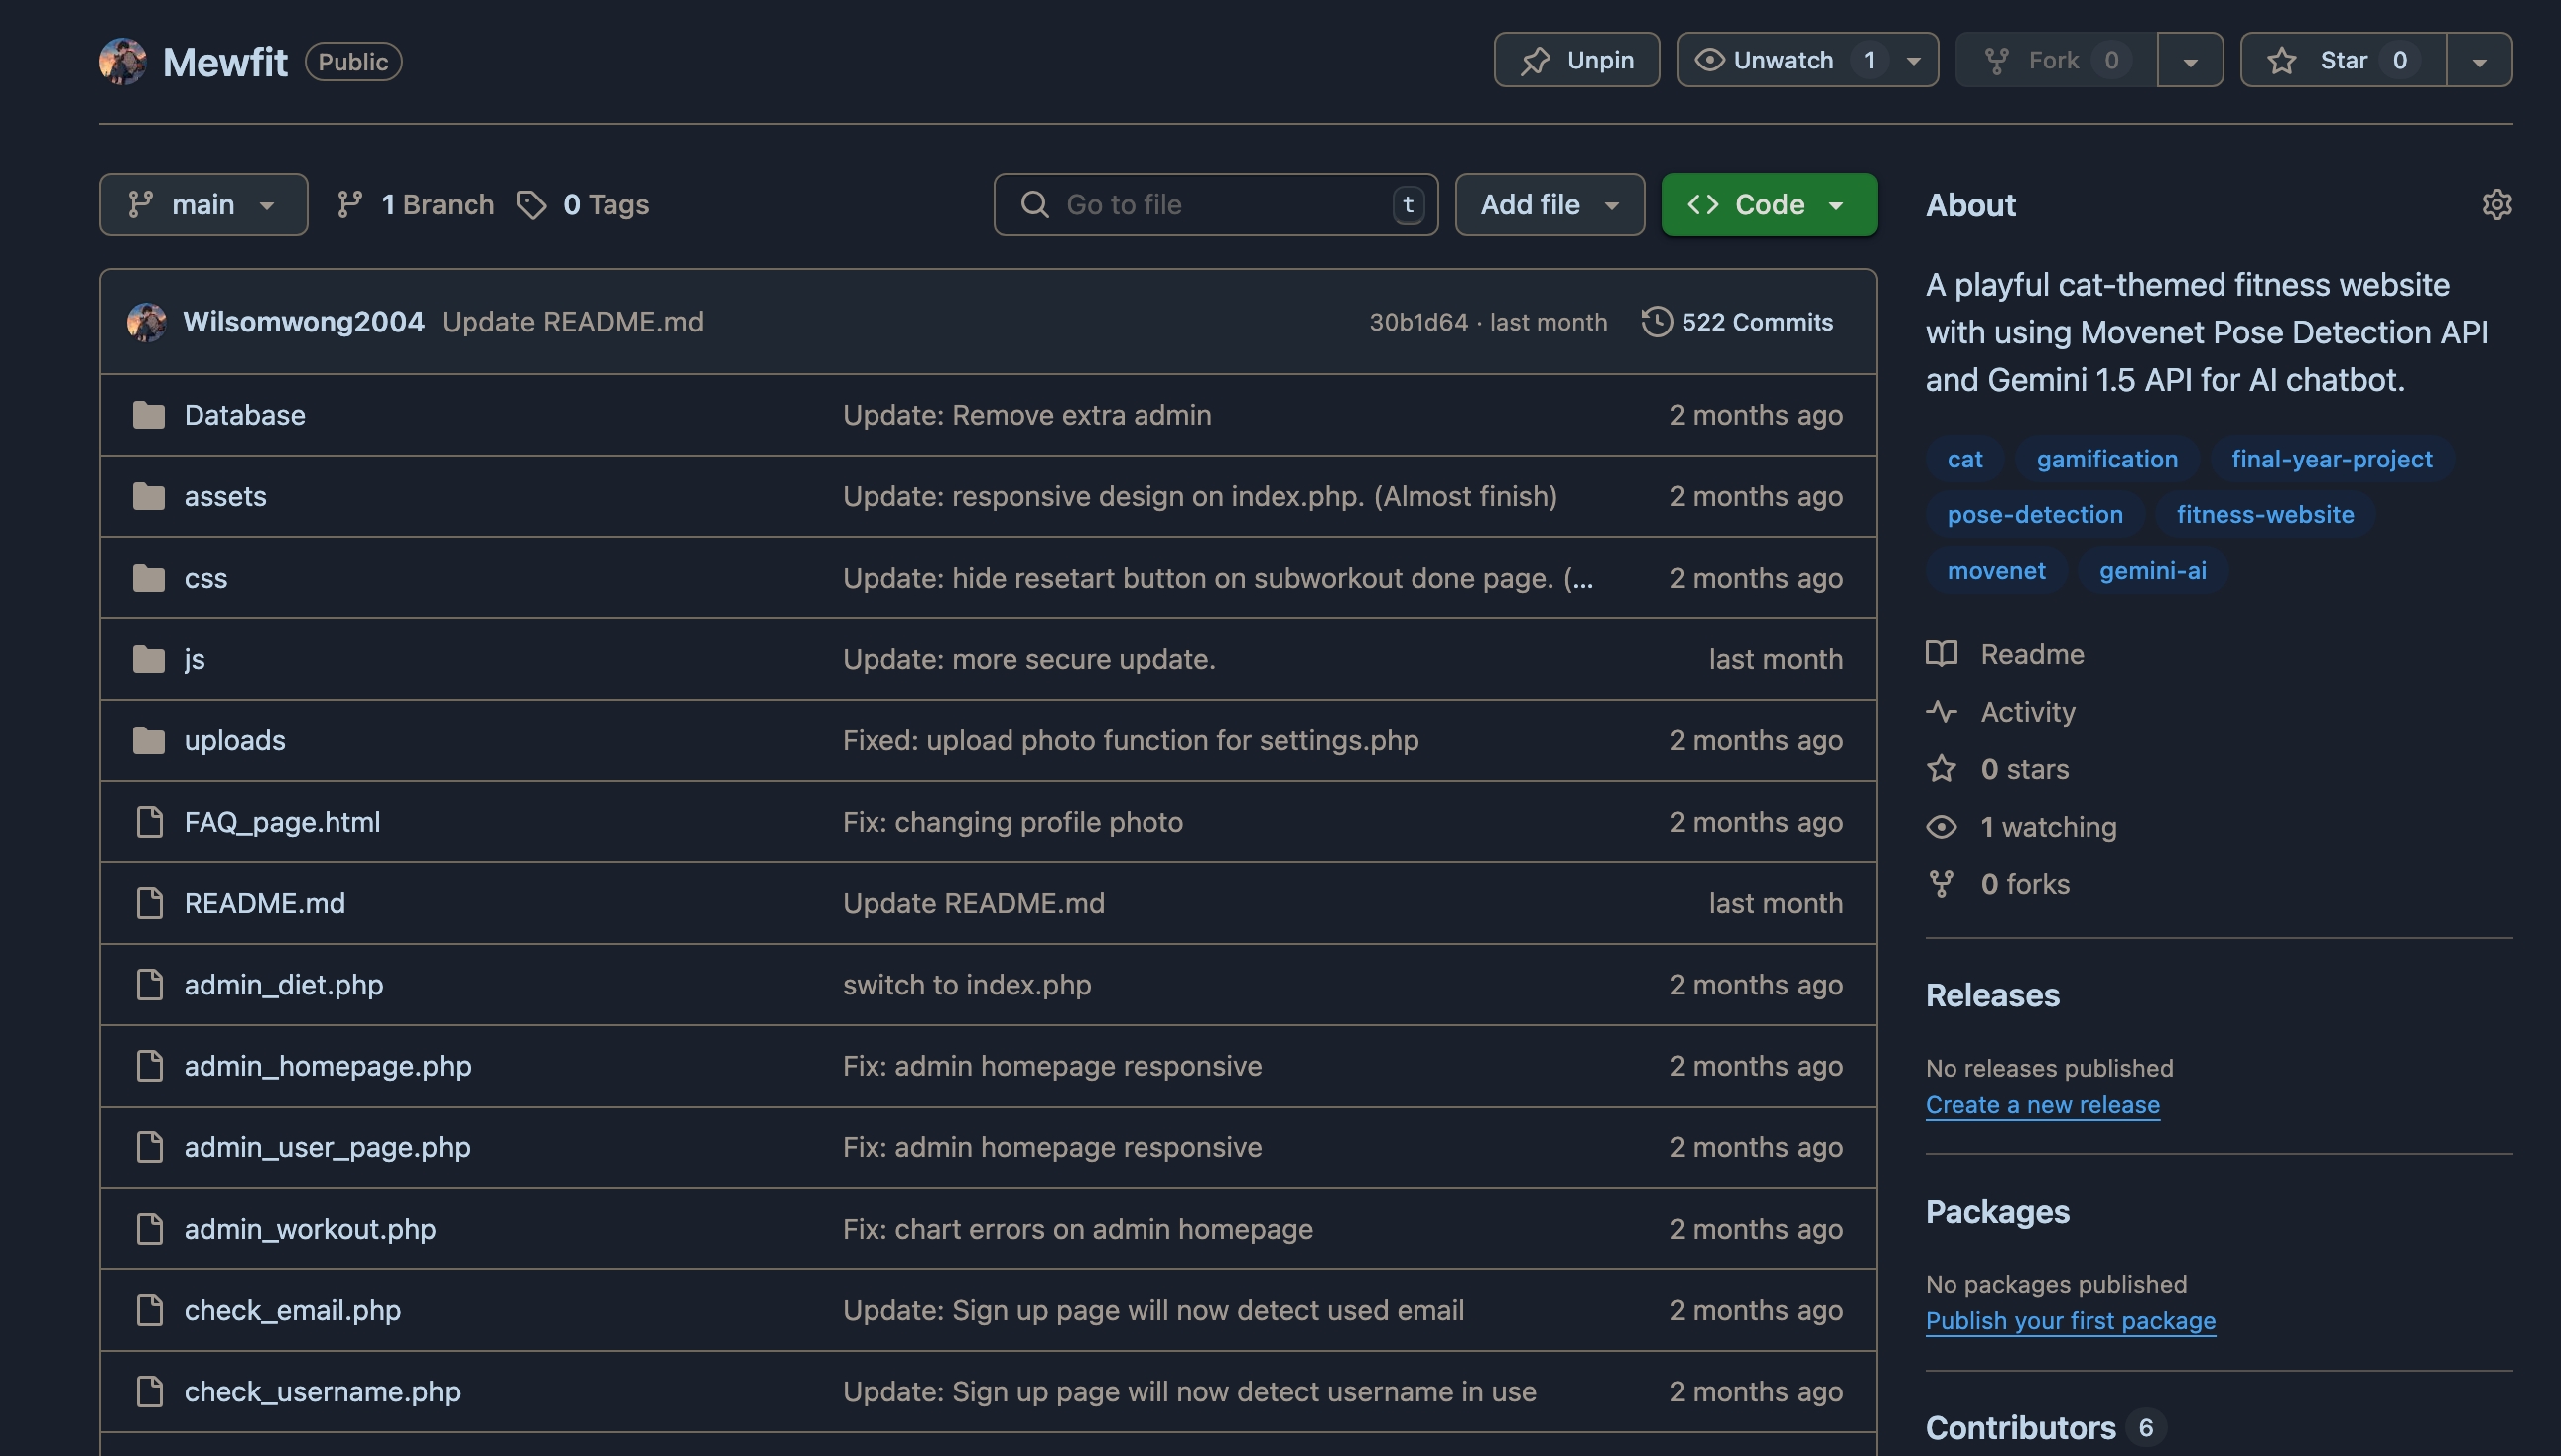The width and height of the screenshot is (2561, 1456).
Task: Open the 0 Tags link
Action: (583, 204)
